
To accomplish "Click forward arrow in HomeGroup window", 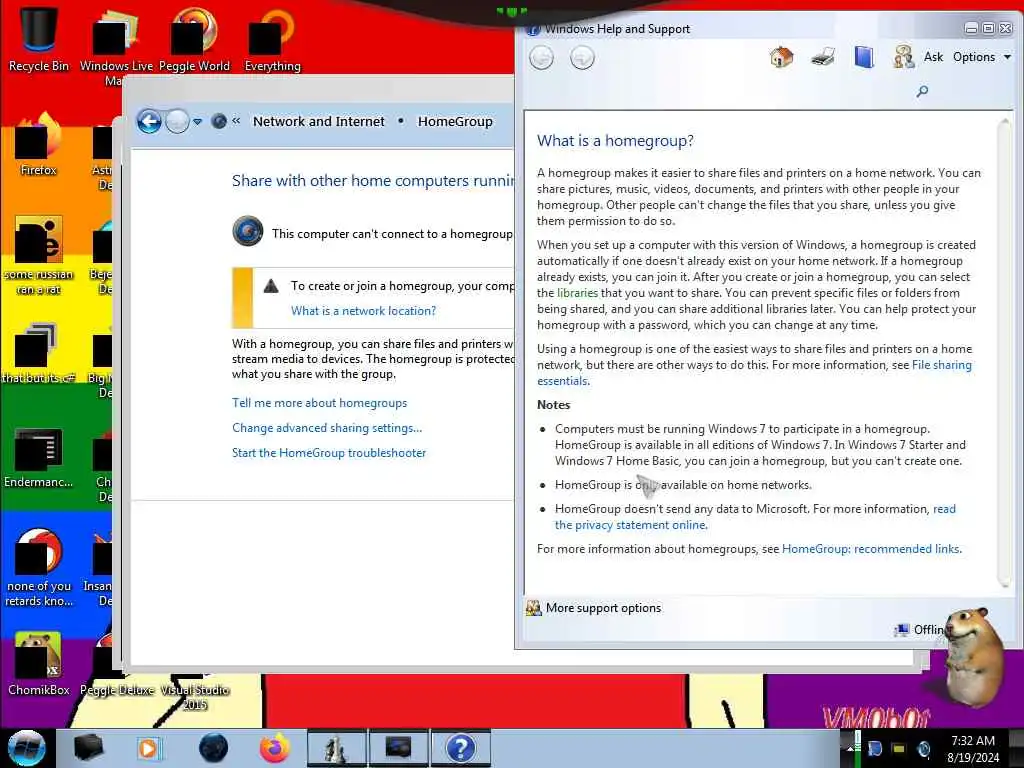I will point(177,121).
